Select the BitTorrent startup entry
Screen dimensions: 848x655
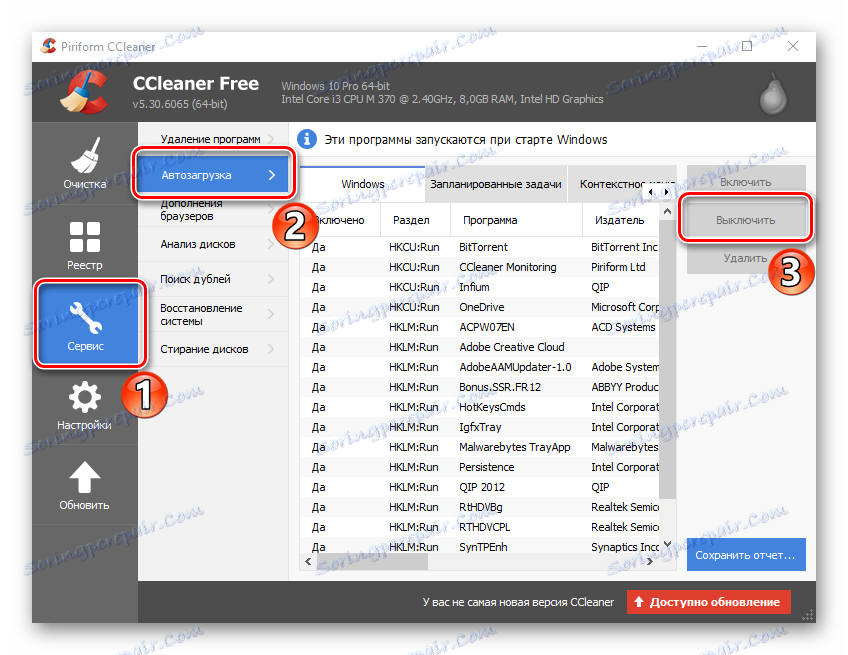(x=480, y=247)
